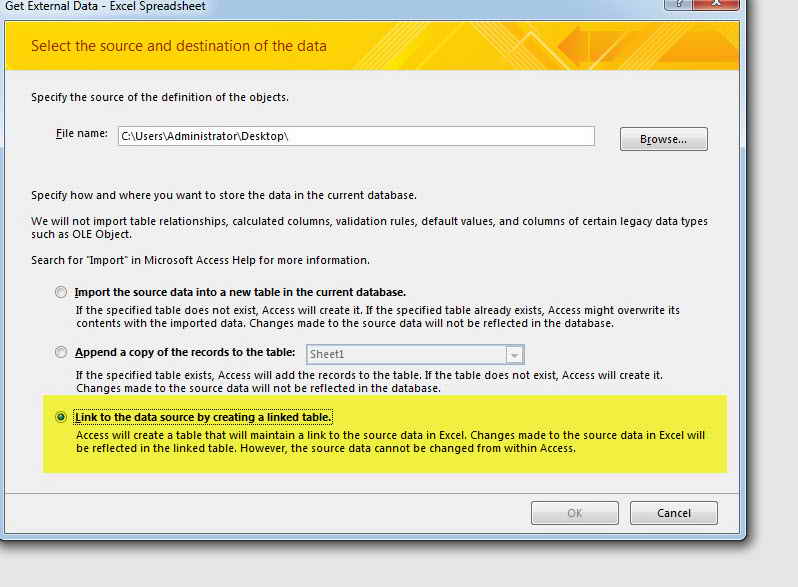
Task: Click the Browse... button
Action: tap(664, 139)
